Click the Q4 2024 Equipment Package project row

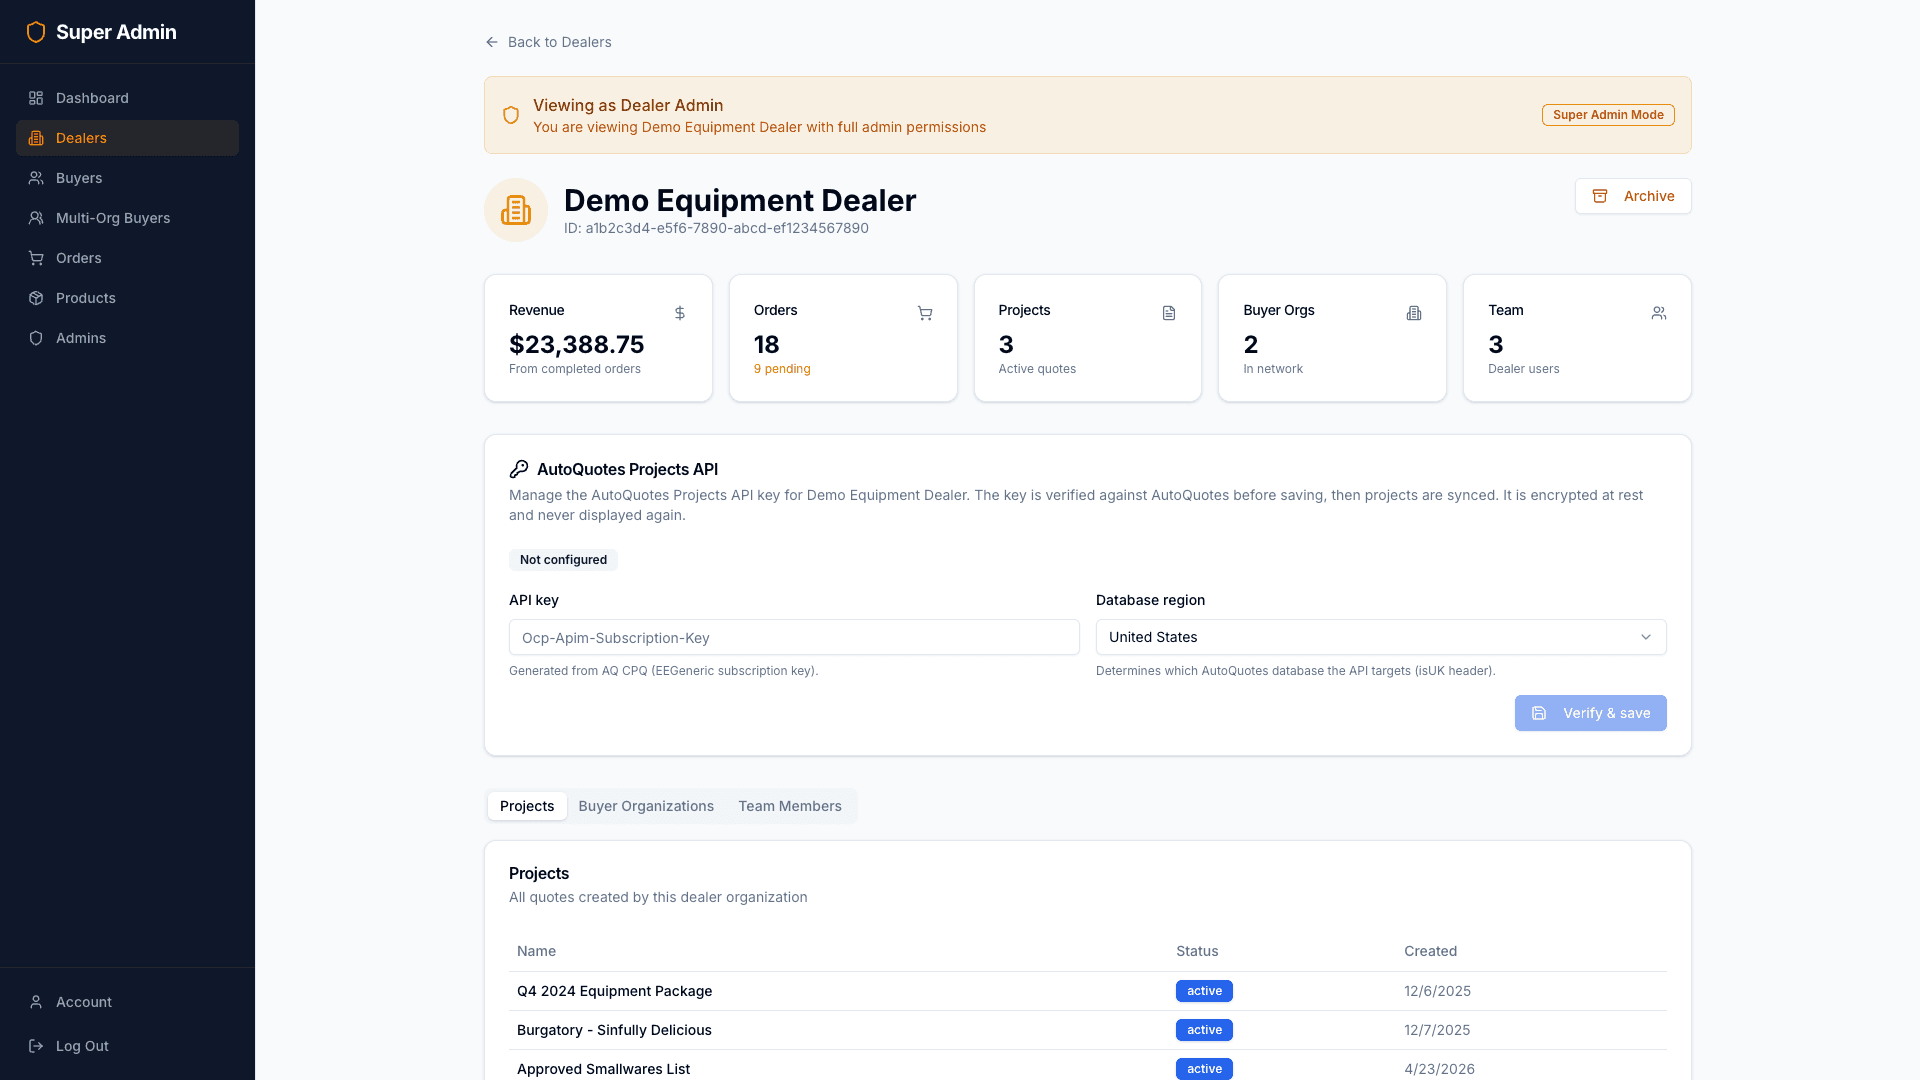[x=1088, y=991]
